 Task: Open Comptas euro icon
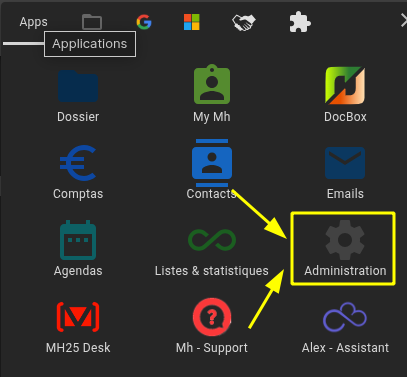78,163
